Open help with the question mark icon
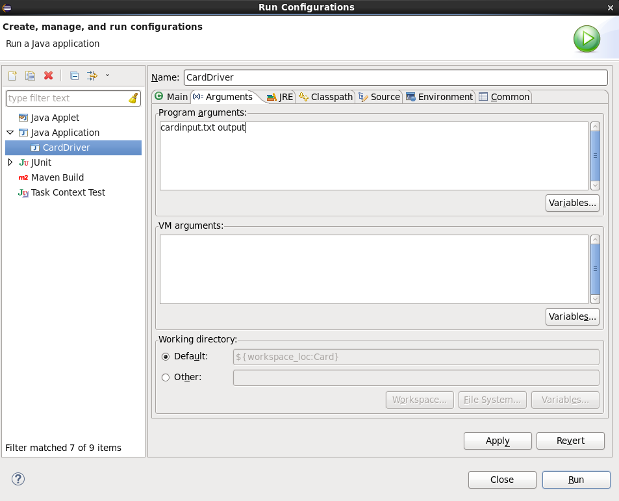Image resolution: width=619 pixels, height=501 pixels. (18, 479)
